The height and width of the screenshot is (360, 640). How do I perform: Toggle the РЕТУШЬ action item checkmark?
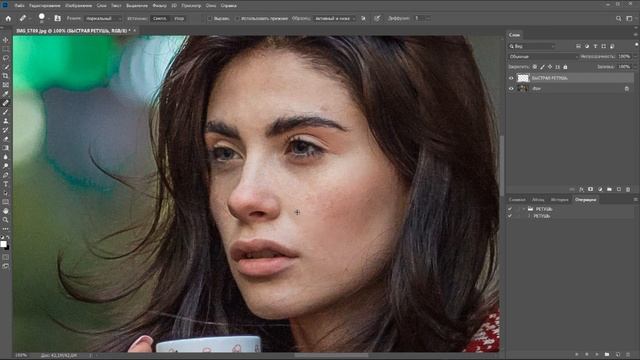(509, 216)
